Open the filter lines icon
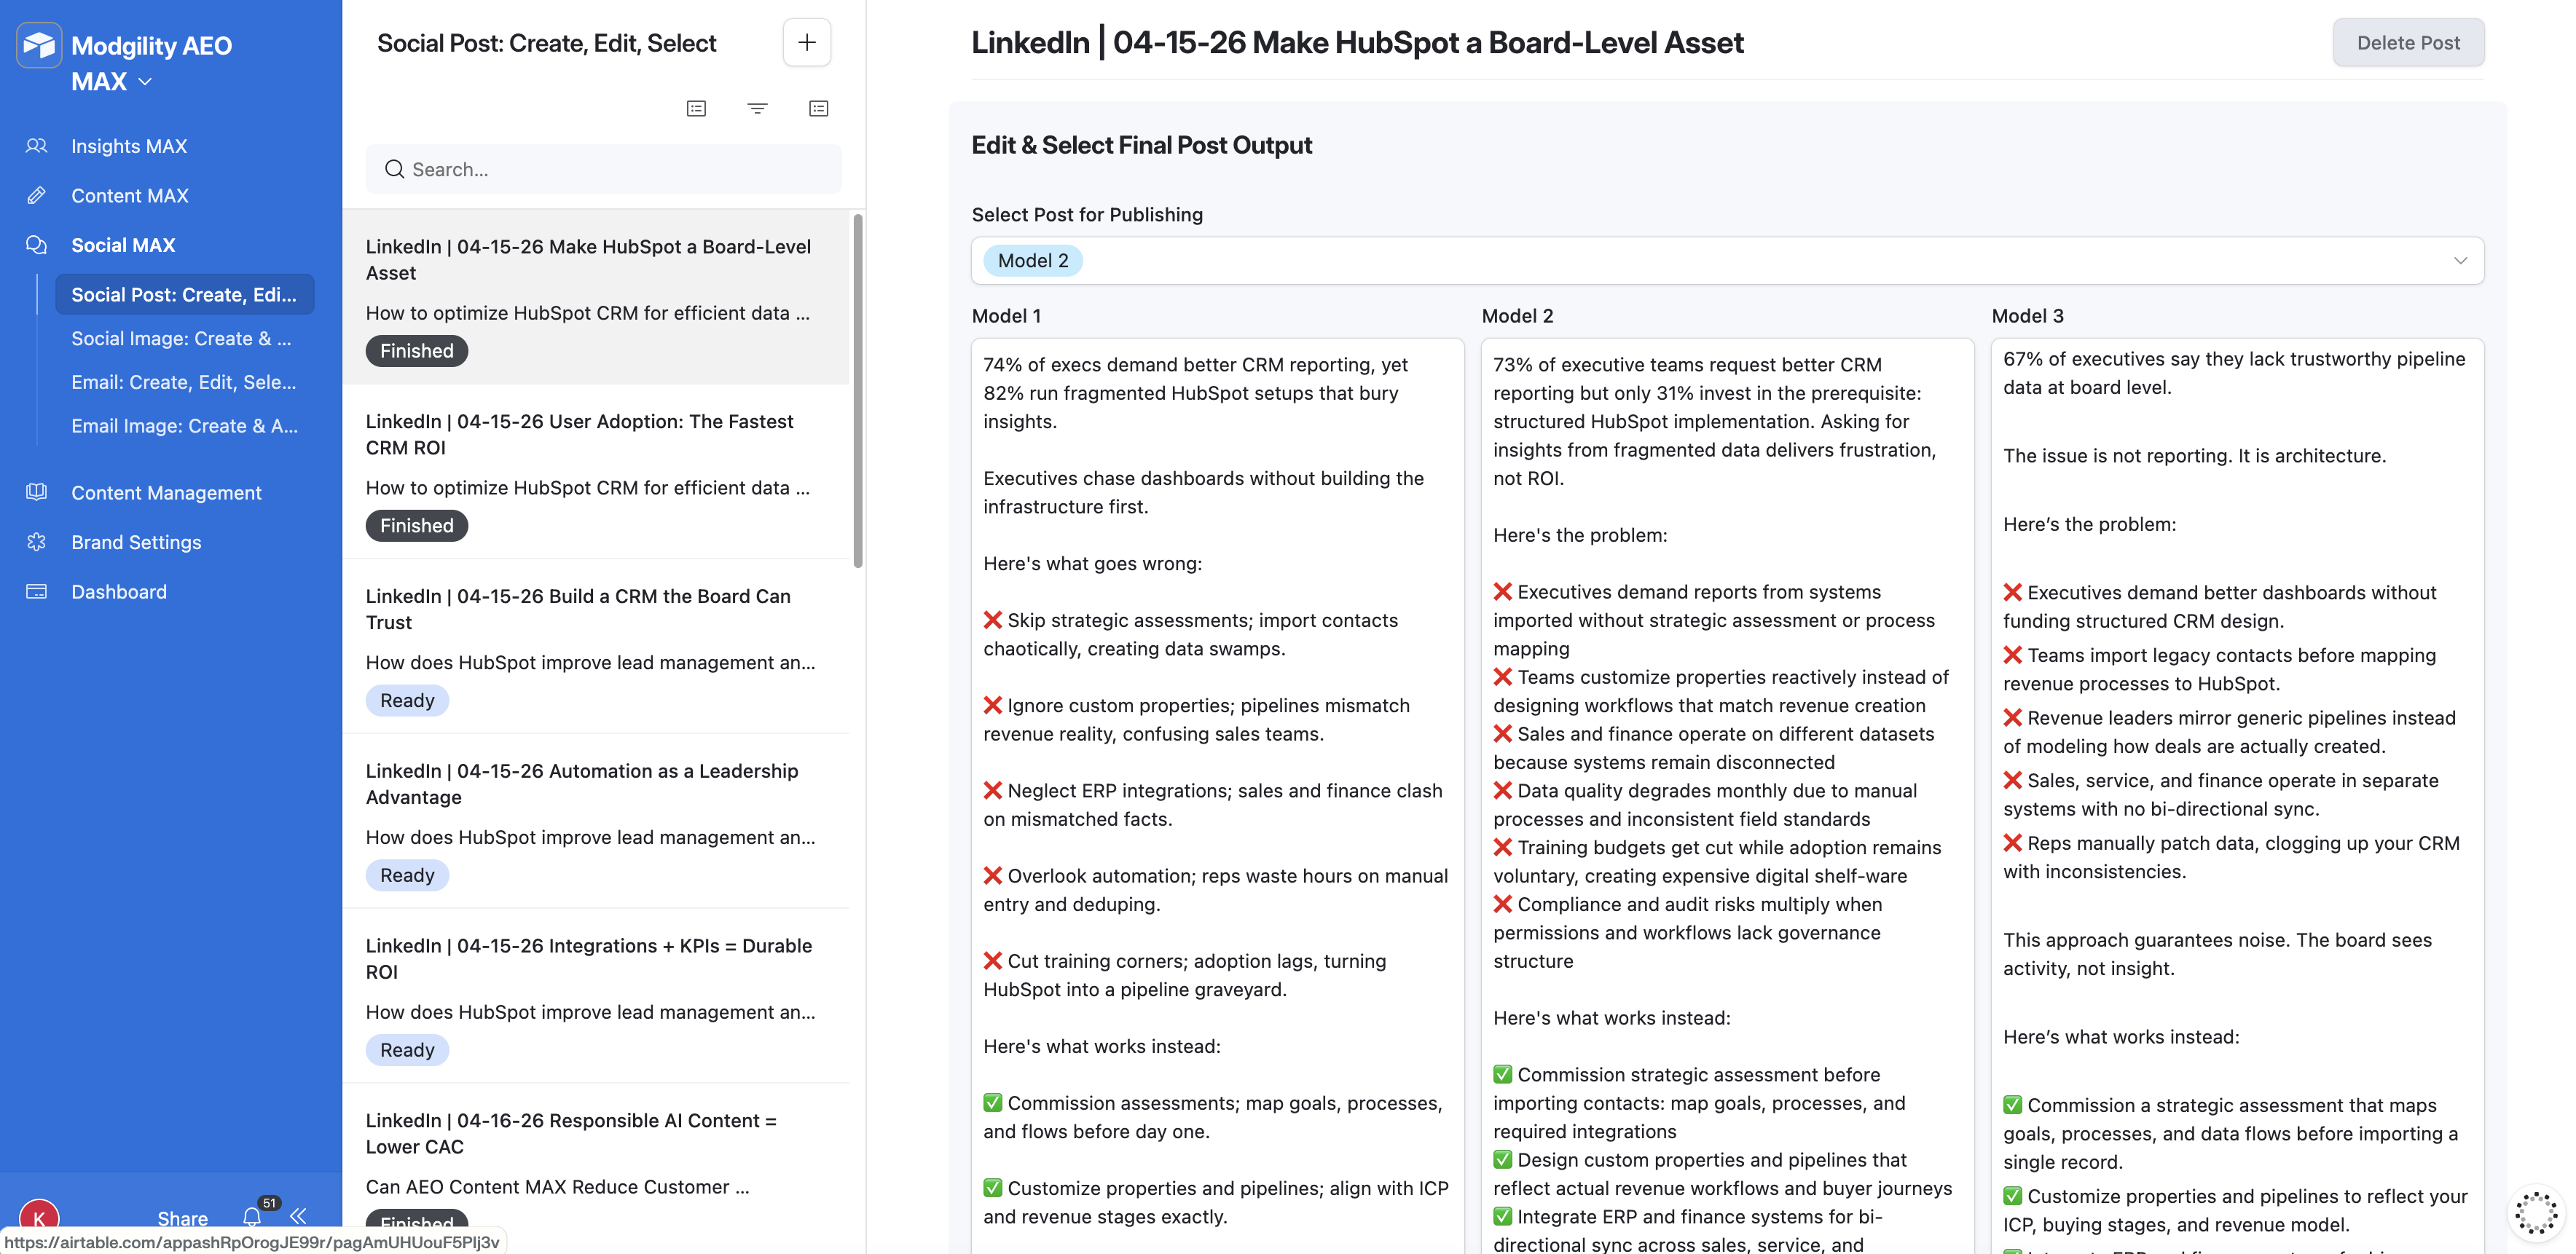The height and width of the screenshot is (1254, 2576). tap(758, 108)
